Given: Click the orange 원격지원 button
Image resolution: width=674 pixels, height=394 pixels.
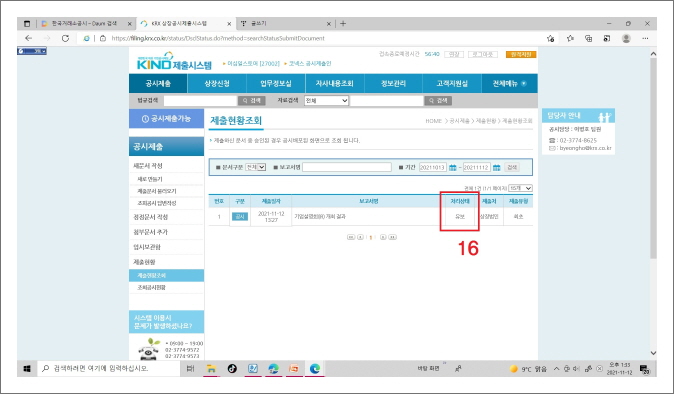Looking at the screenshot, I should (x=521, y=55).
